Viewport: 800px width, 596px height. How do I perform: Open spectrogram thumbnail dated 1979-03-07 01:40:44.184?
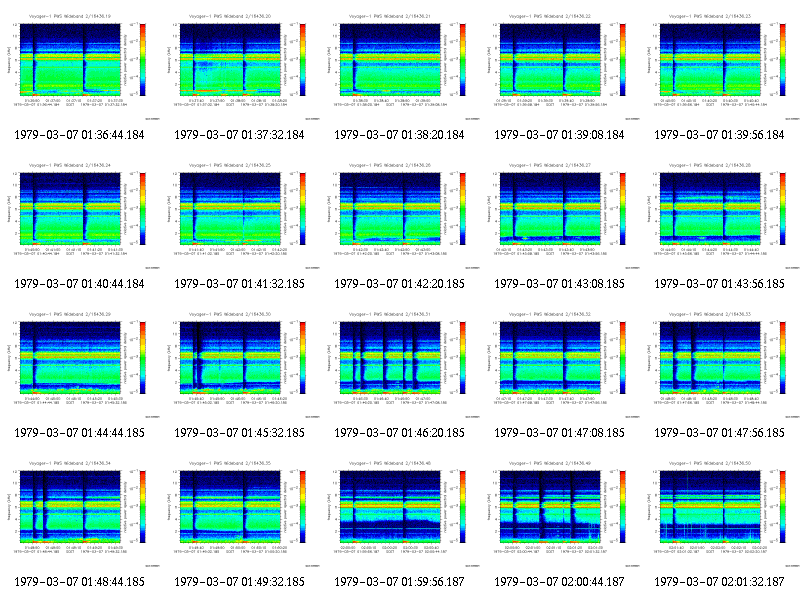[x=80, y=215]
